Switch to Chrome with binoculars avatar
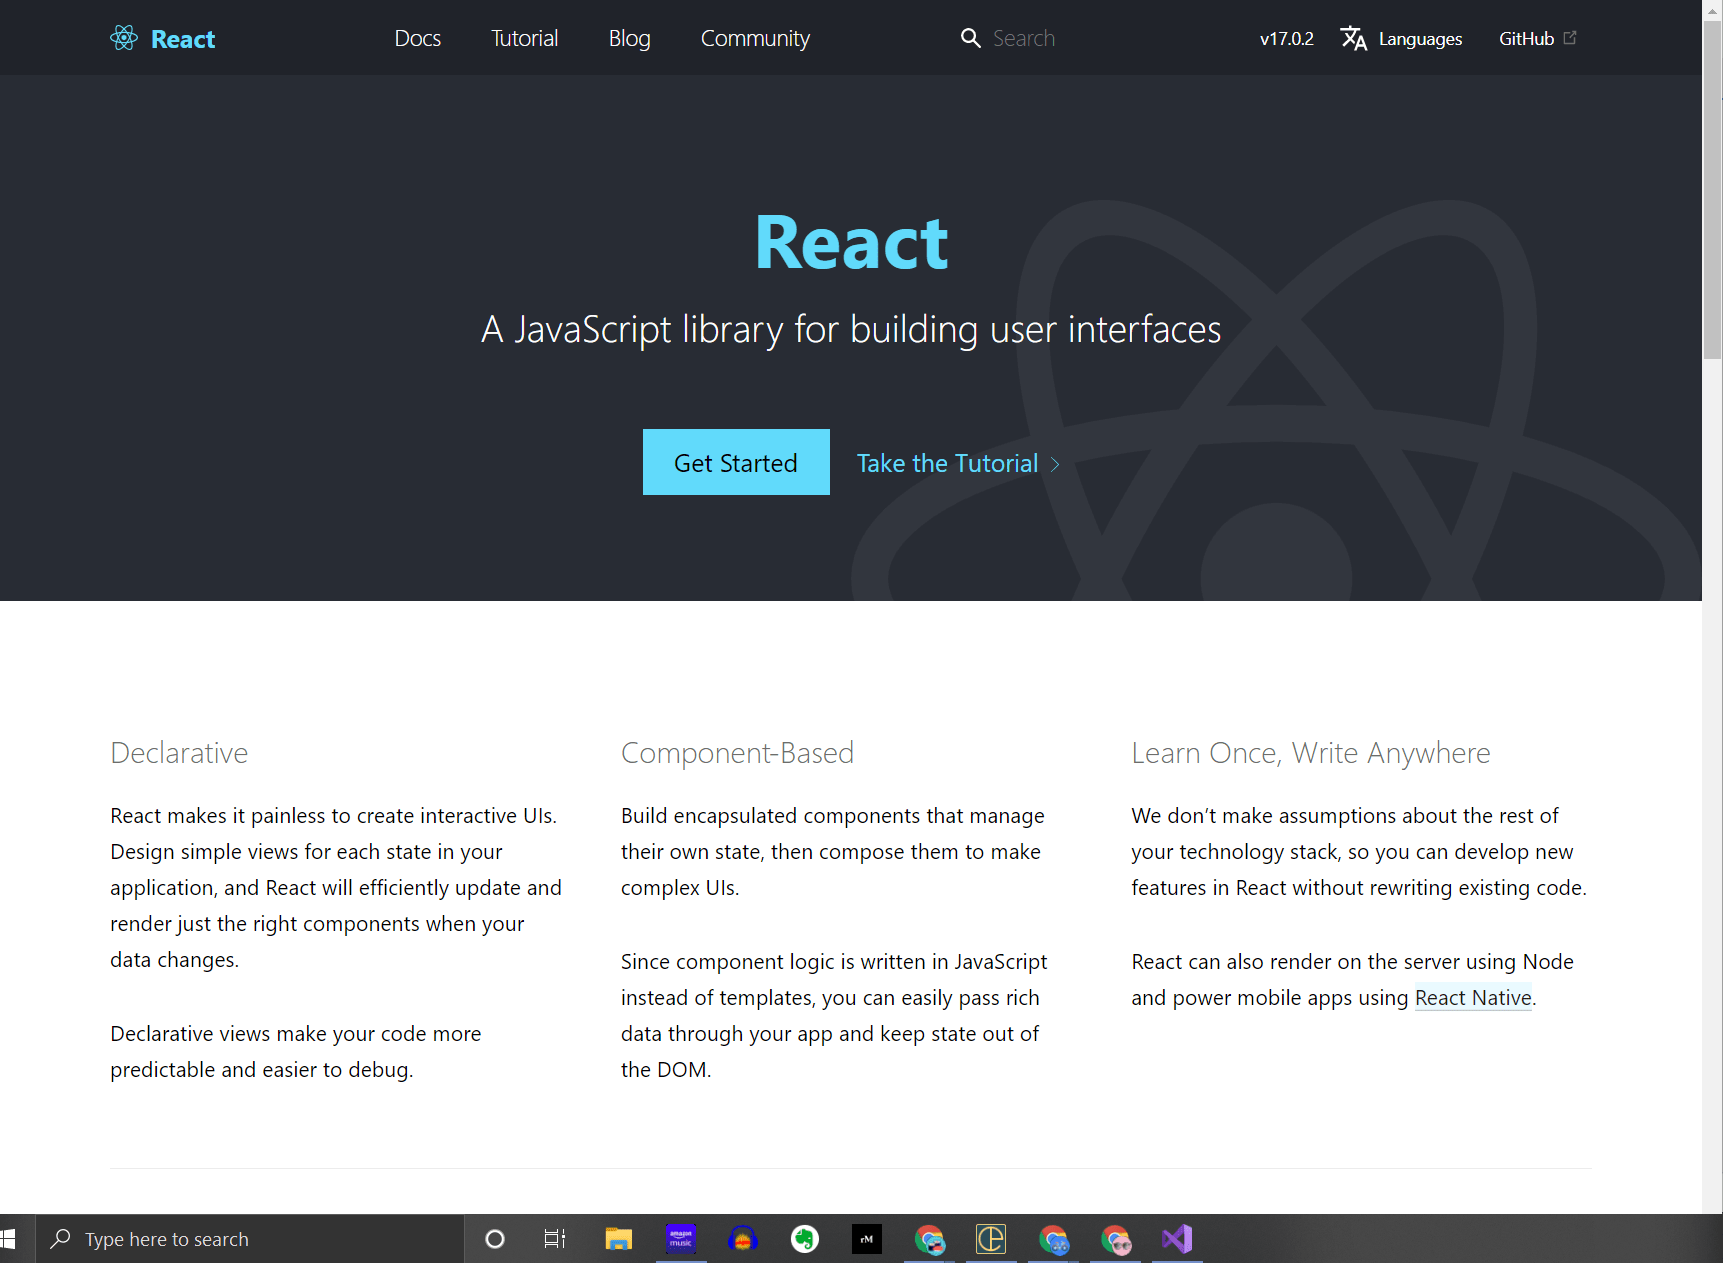This screenshot has height=1263, width=1723. coord(1053,1239)
